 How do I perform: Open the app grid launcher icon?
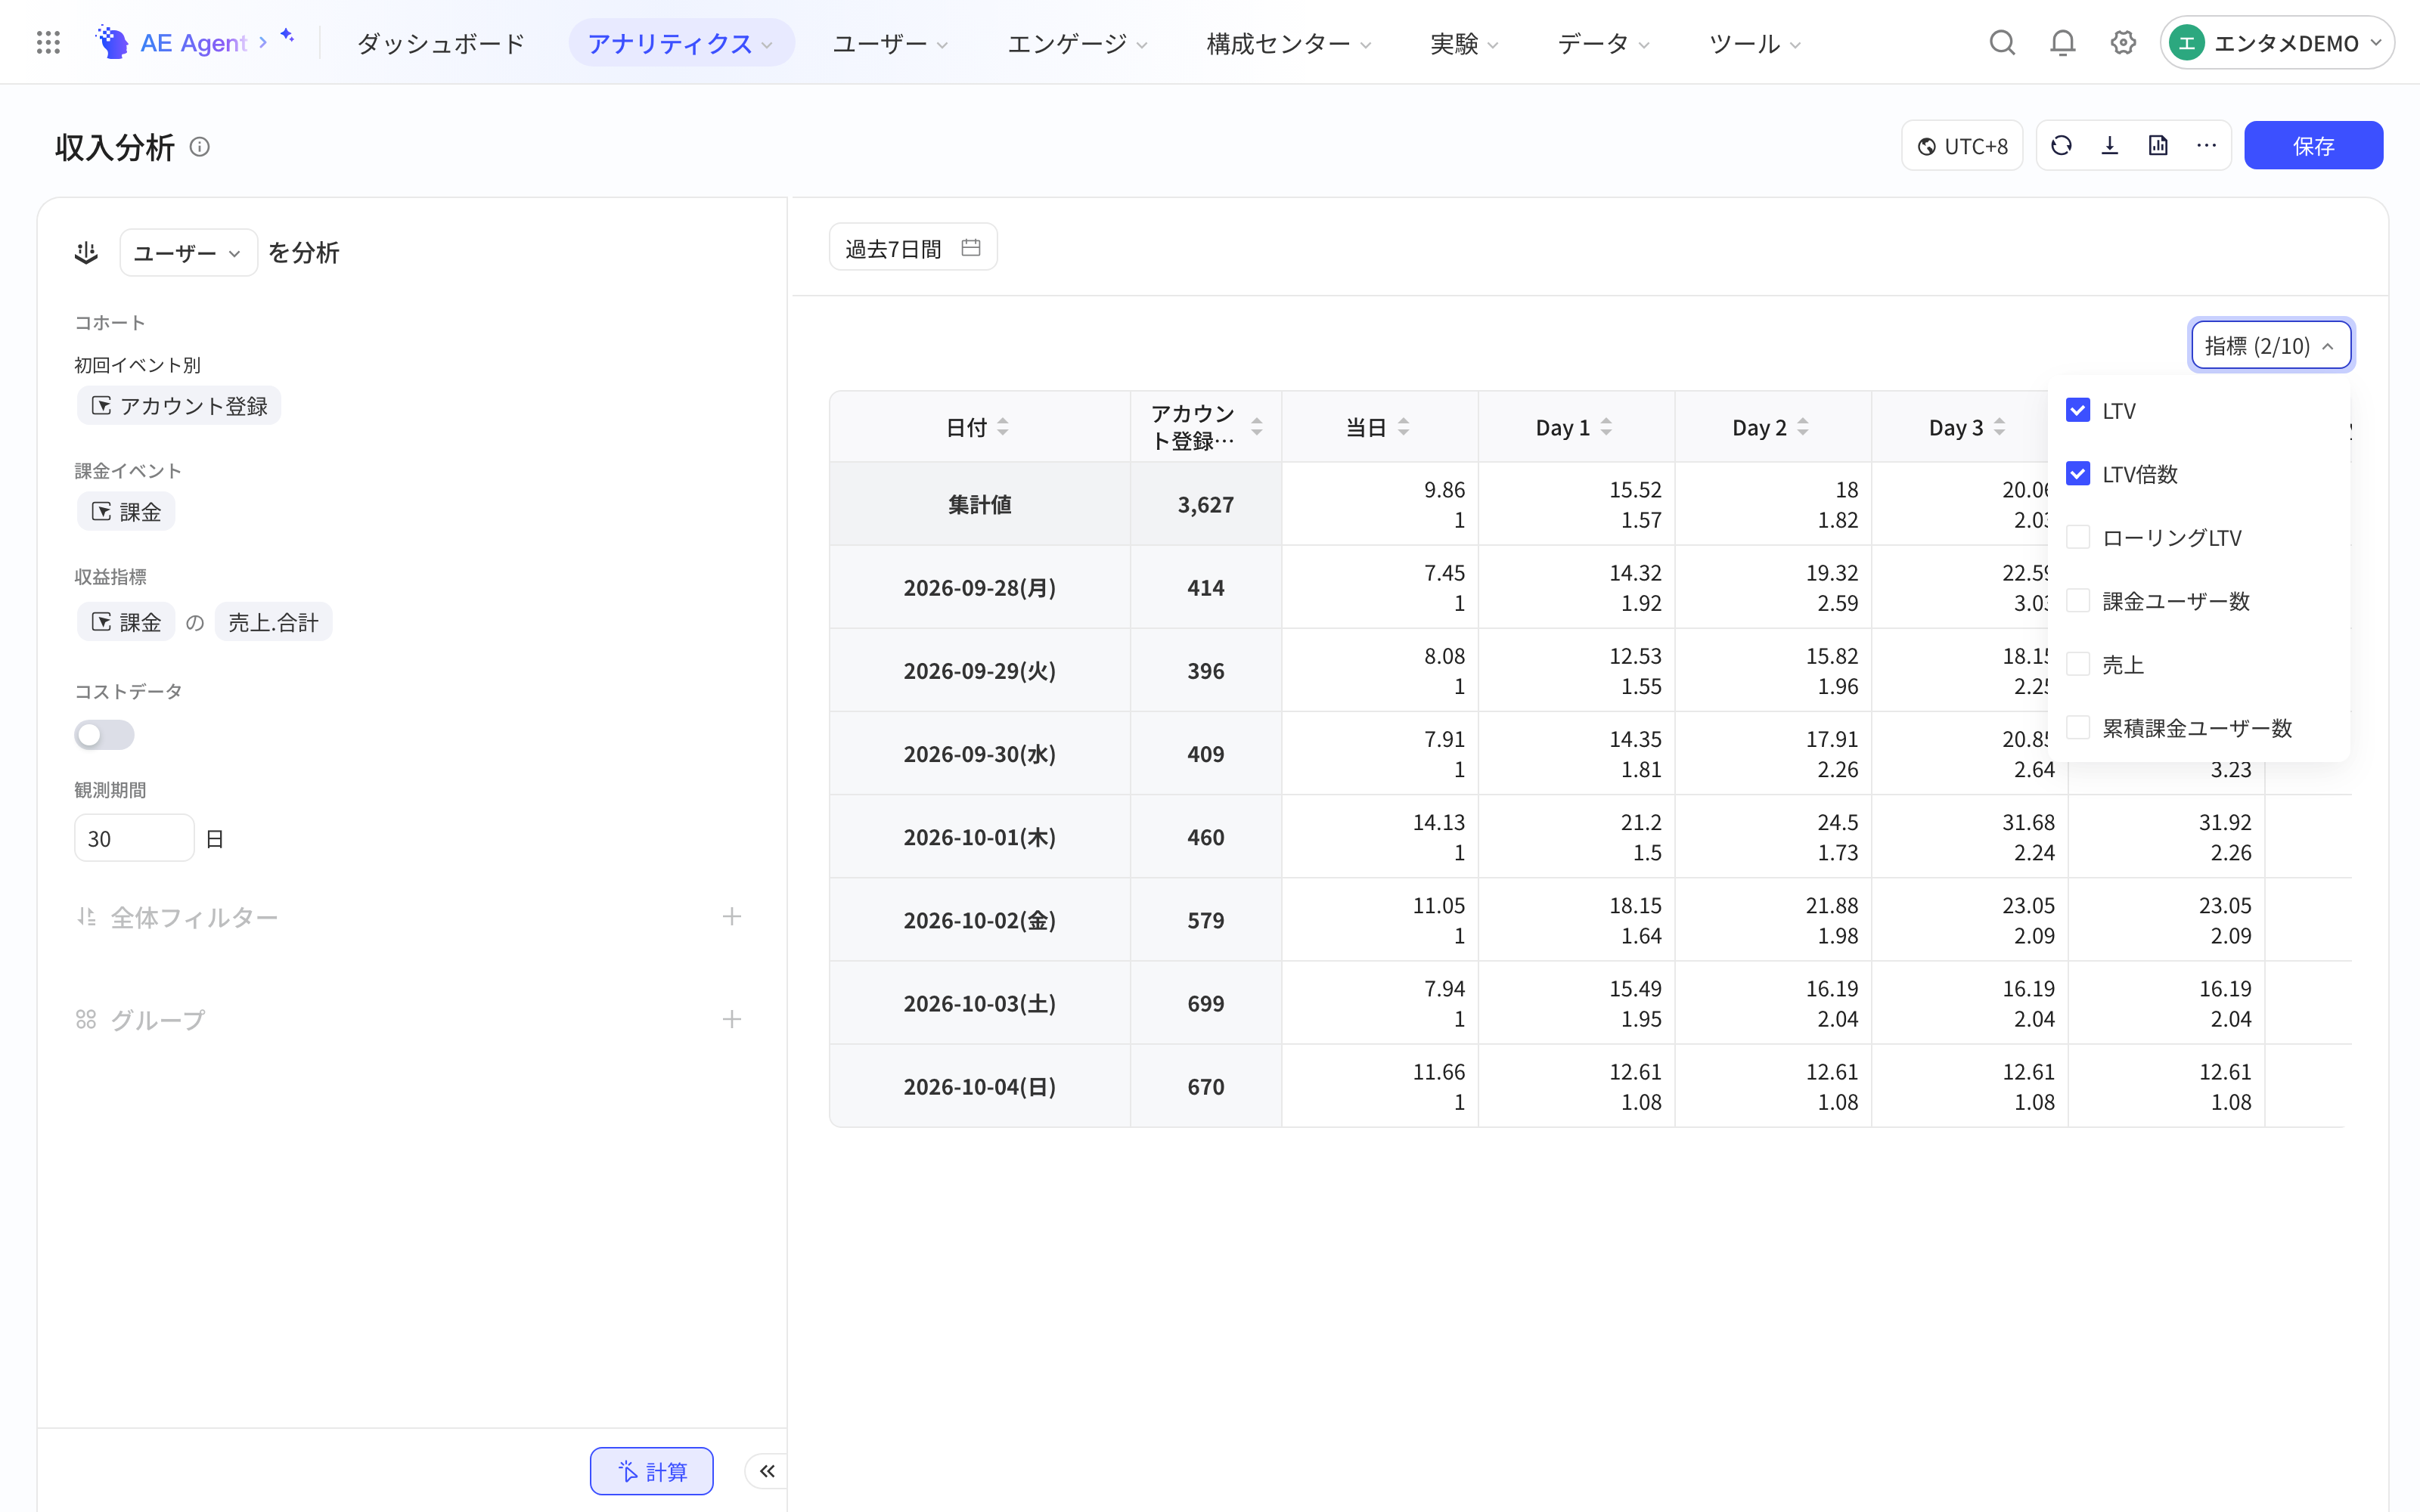tap(48, 42)
